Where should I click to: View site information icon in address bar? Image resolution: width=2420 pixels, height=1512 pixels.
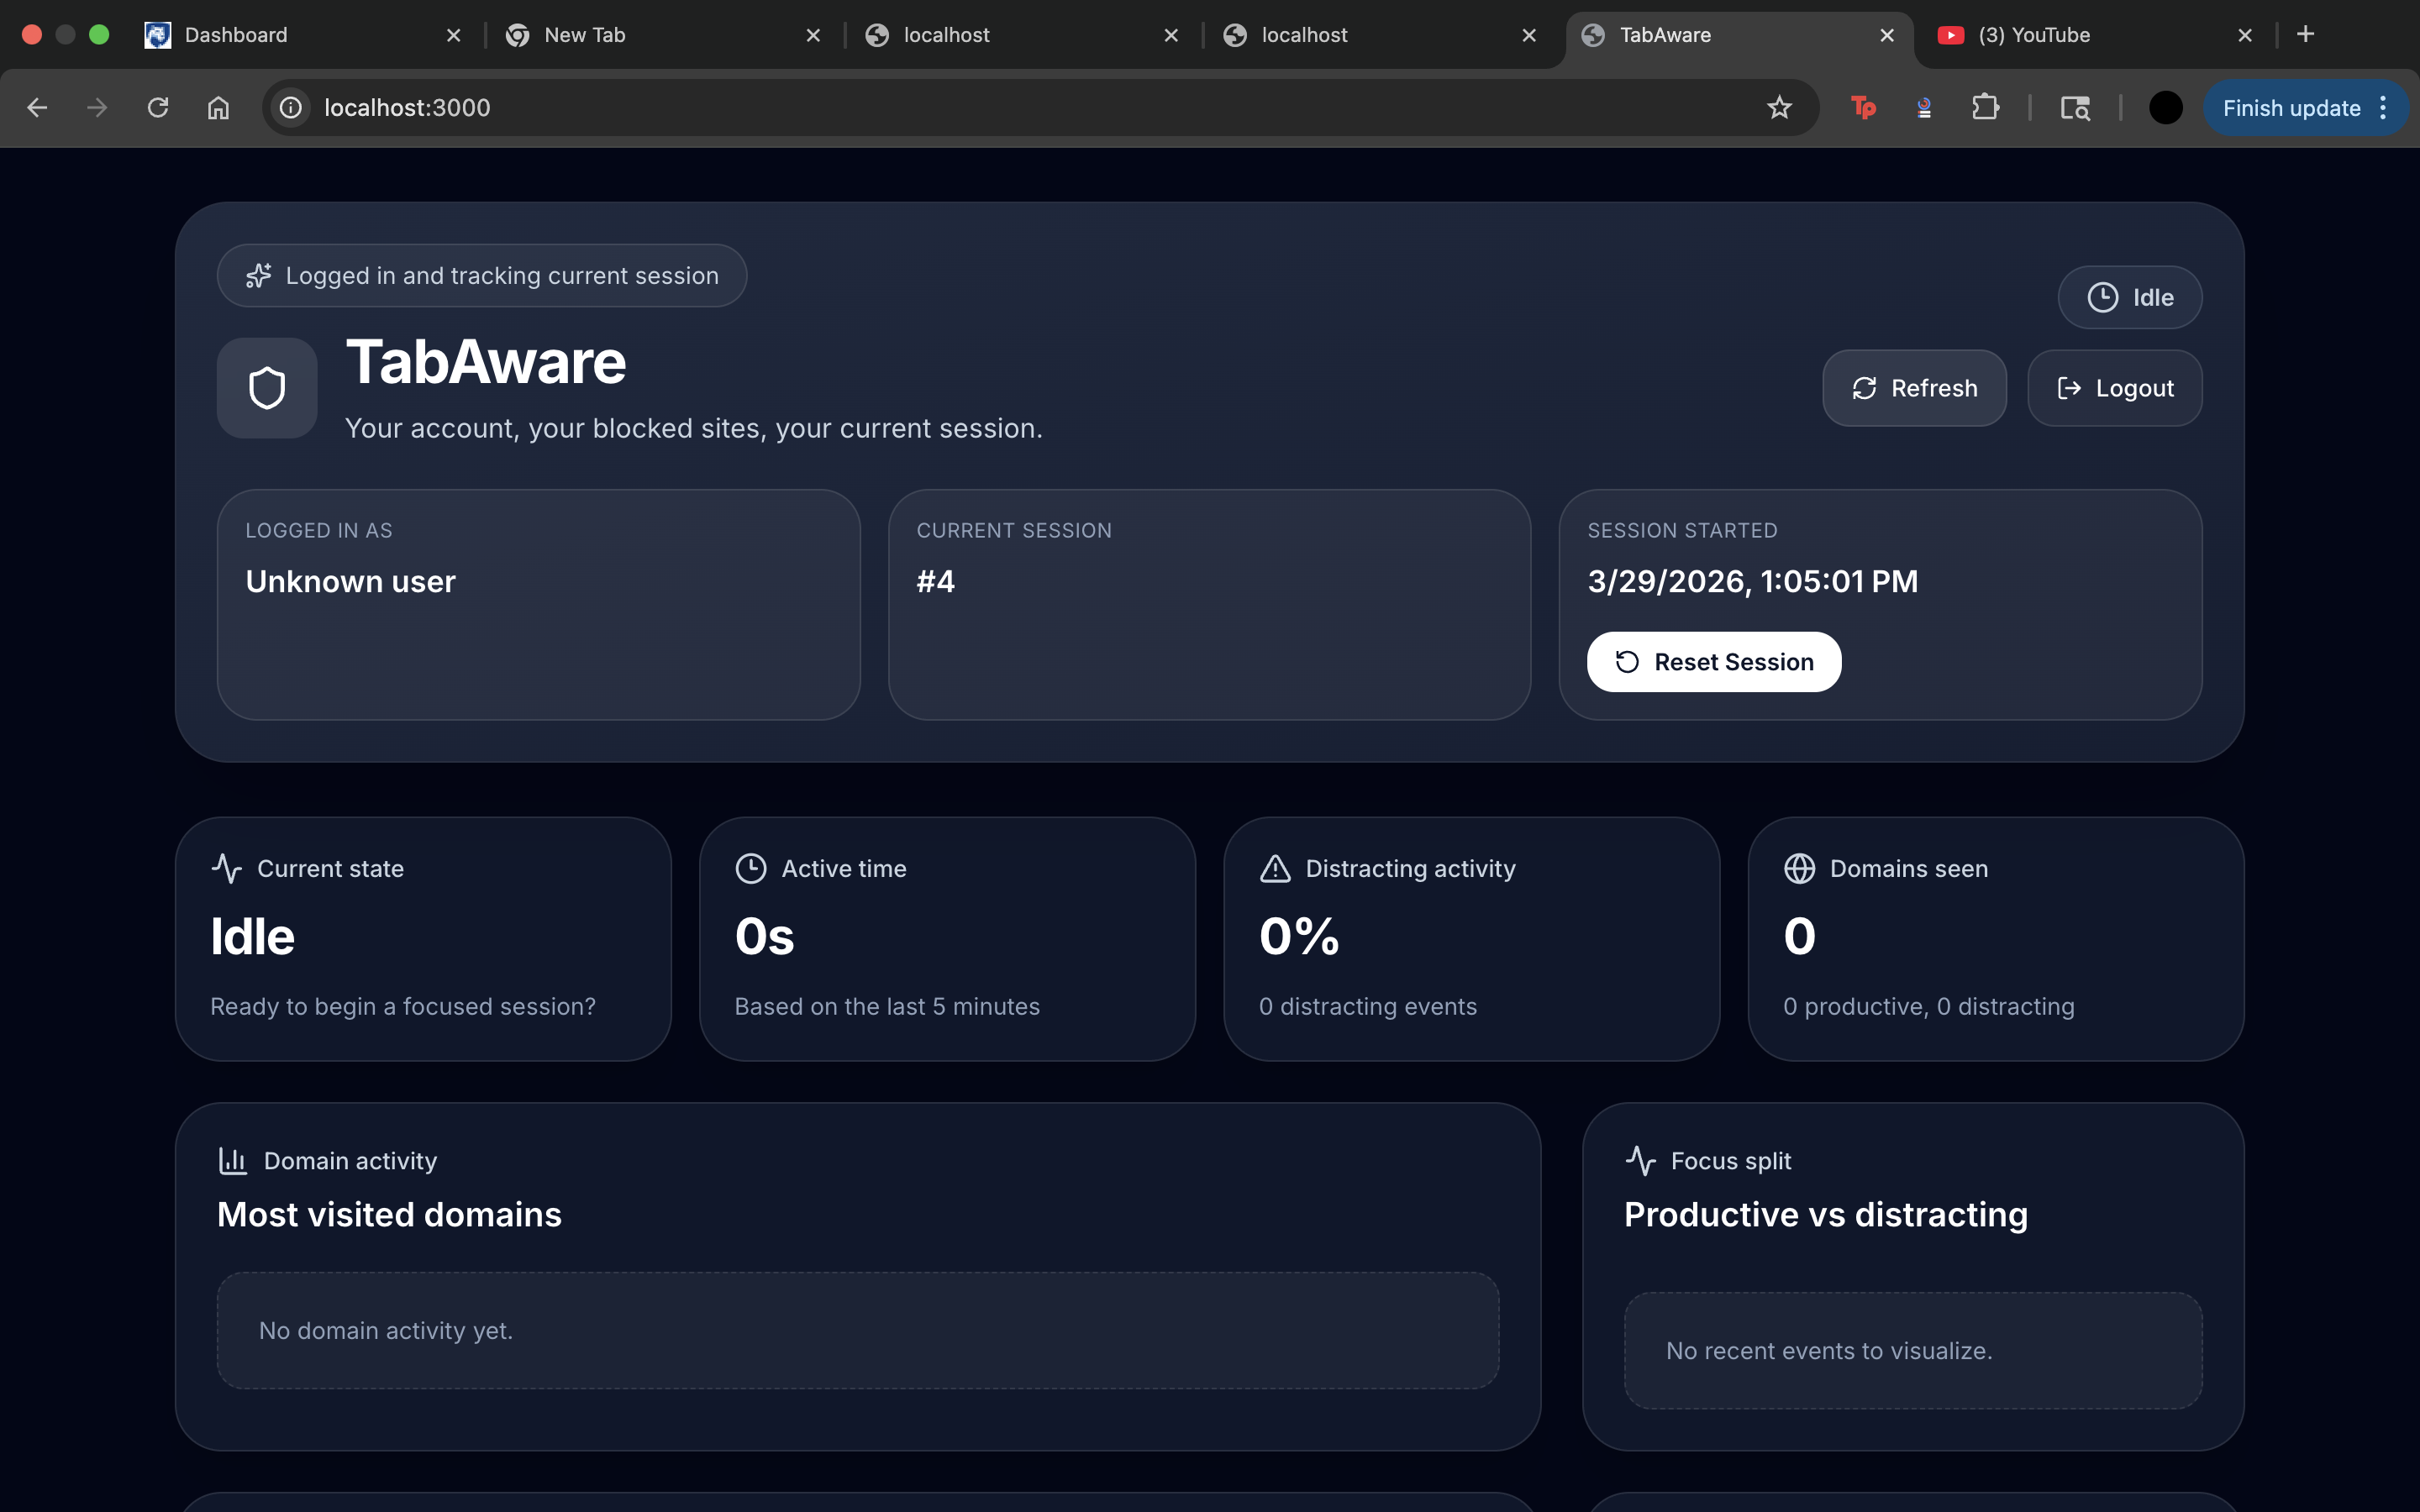click(291, 108)
